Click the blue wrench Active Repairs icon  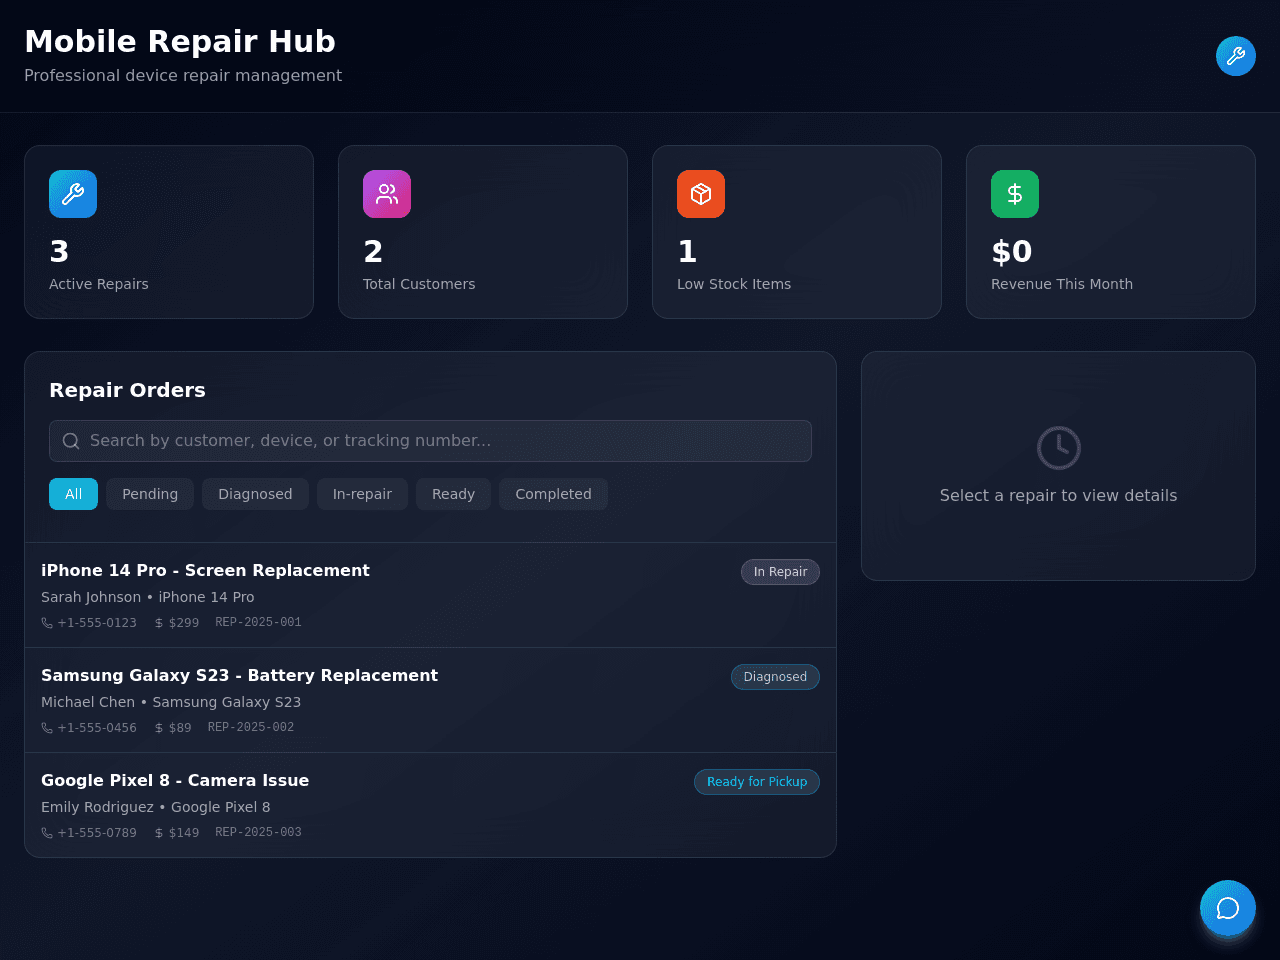pos(73,194)
